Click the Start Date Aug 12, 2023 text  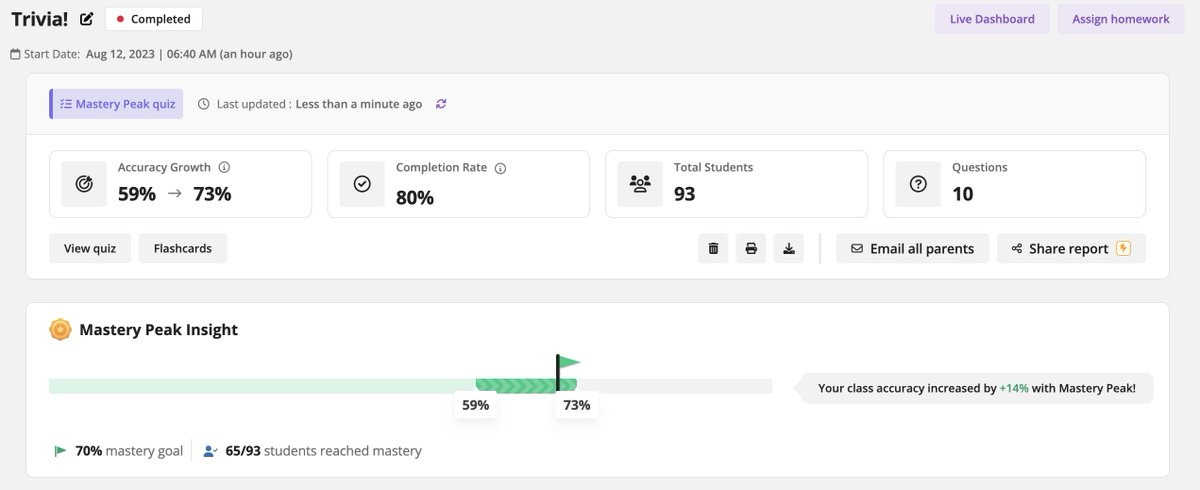[156, 54]
